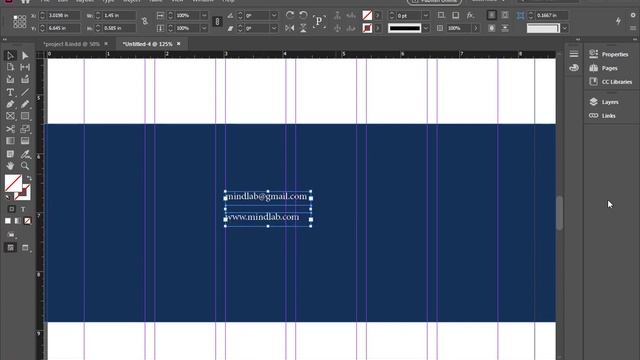Select the Note tool
Viewport: 640px width, 360px height.
click(x=10, y=154)
